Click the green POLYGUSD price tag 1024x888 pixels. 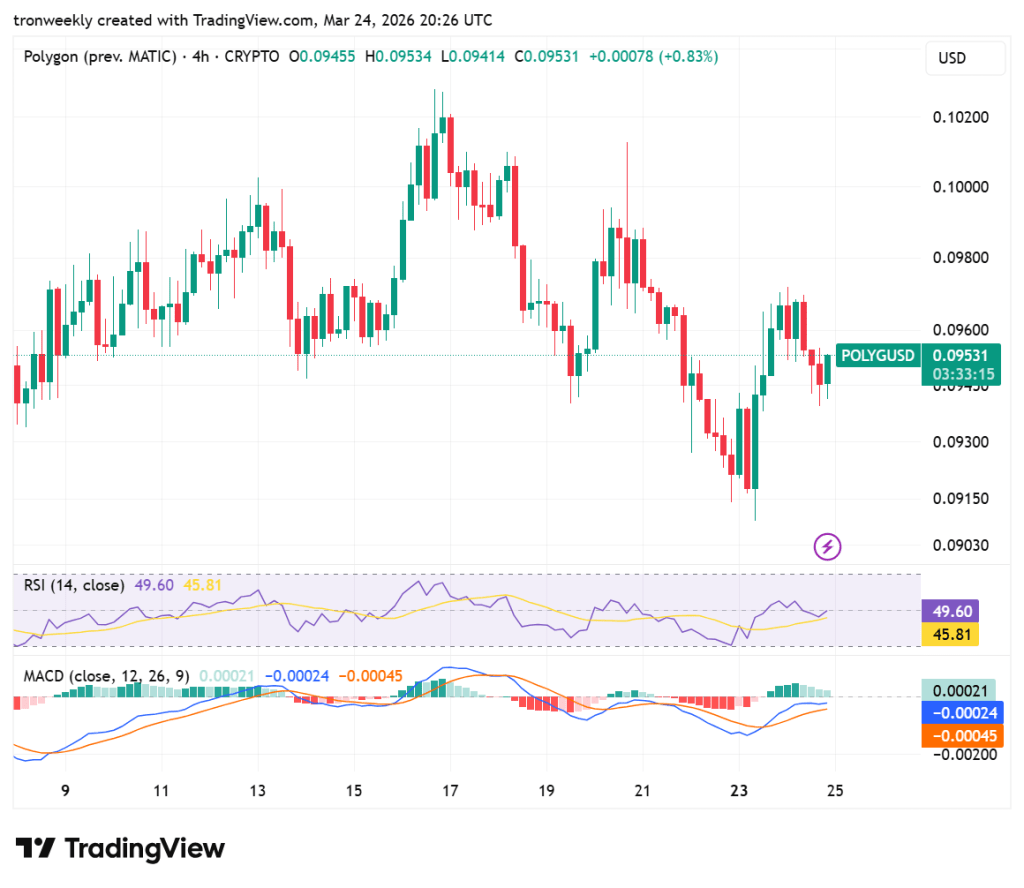coord(878,355)
